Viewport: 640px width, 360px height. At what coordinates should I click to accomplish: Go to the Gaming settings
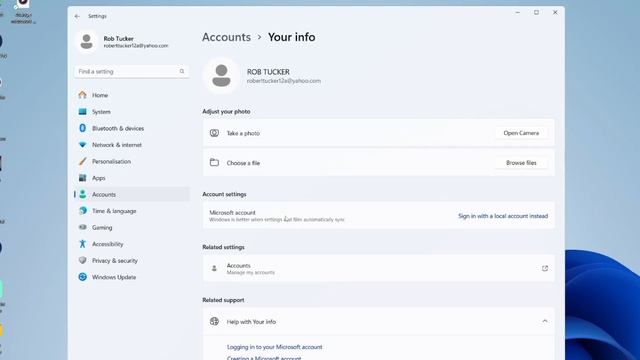(x=132, y=227)
